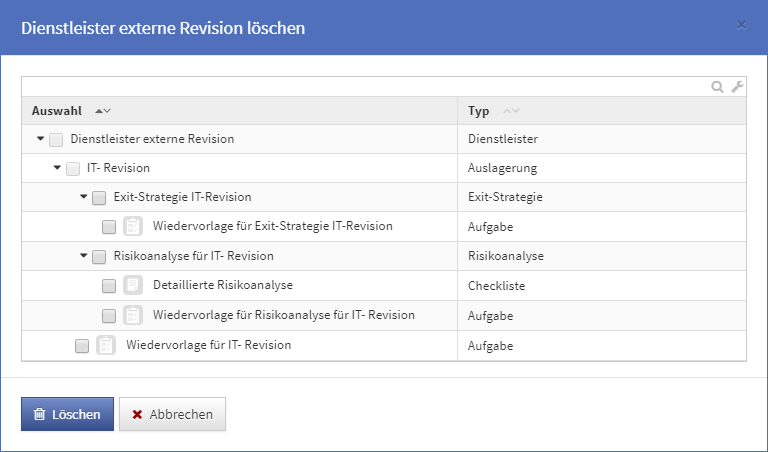
Task: Click the Detaillierte Risikoanalyse checklist icon
Action: [x=133, y=286]
